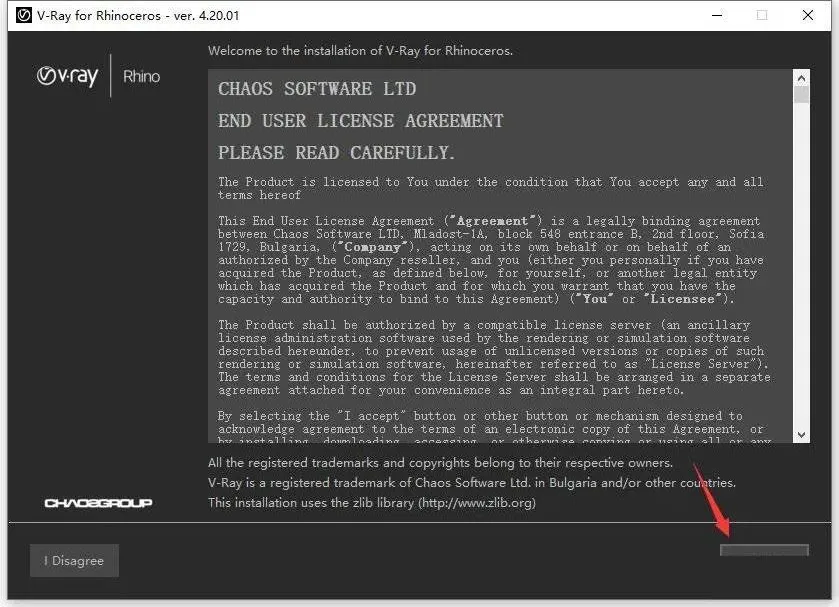Click the 'CHAOS SOFTWARE LTD' heading

coord(317,89)
